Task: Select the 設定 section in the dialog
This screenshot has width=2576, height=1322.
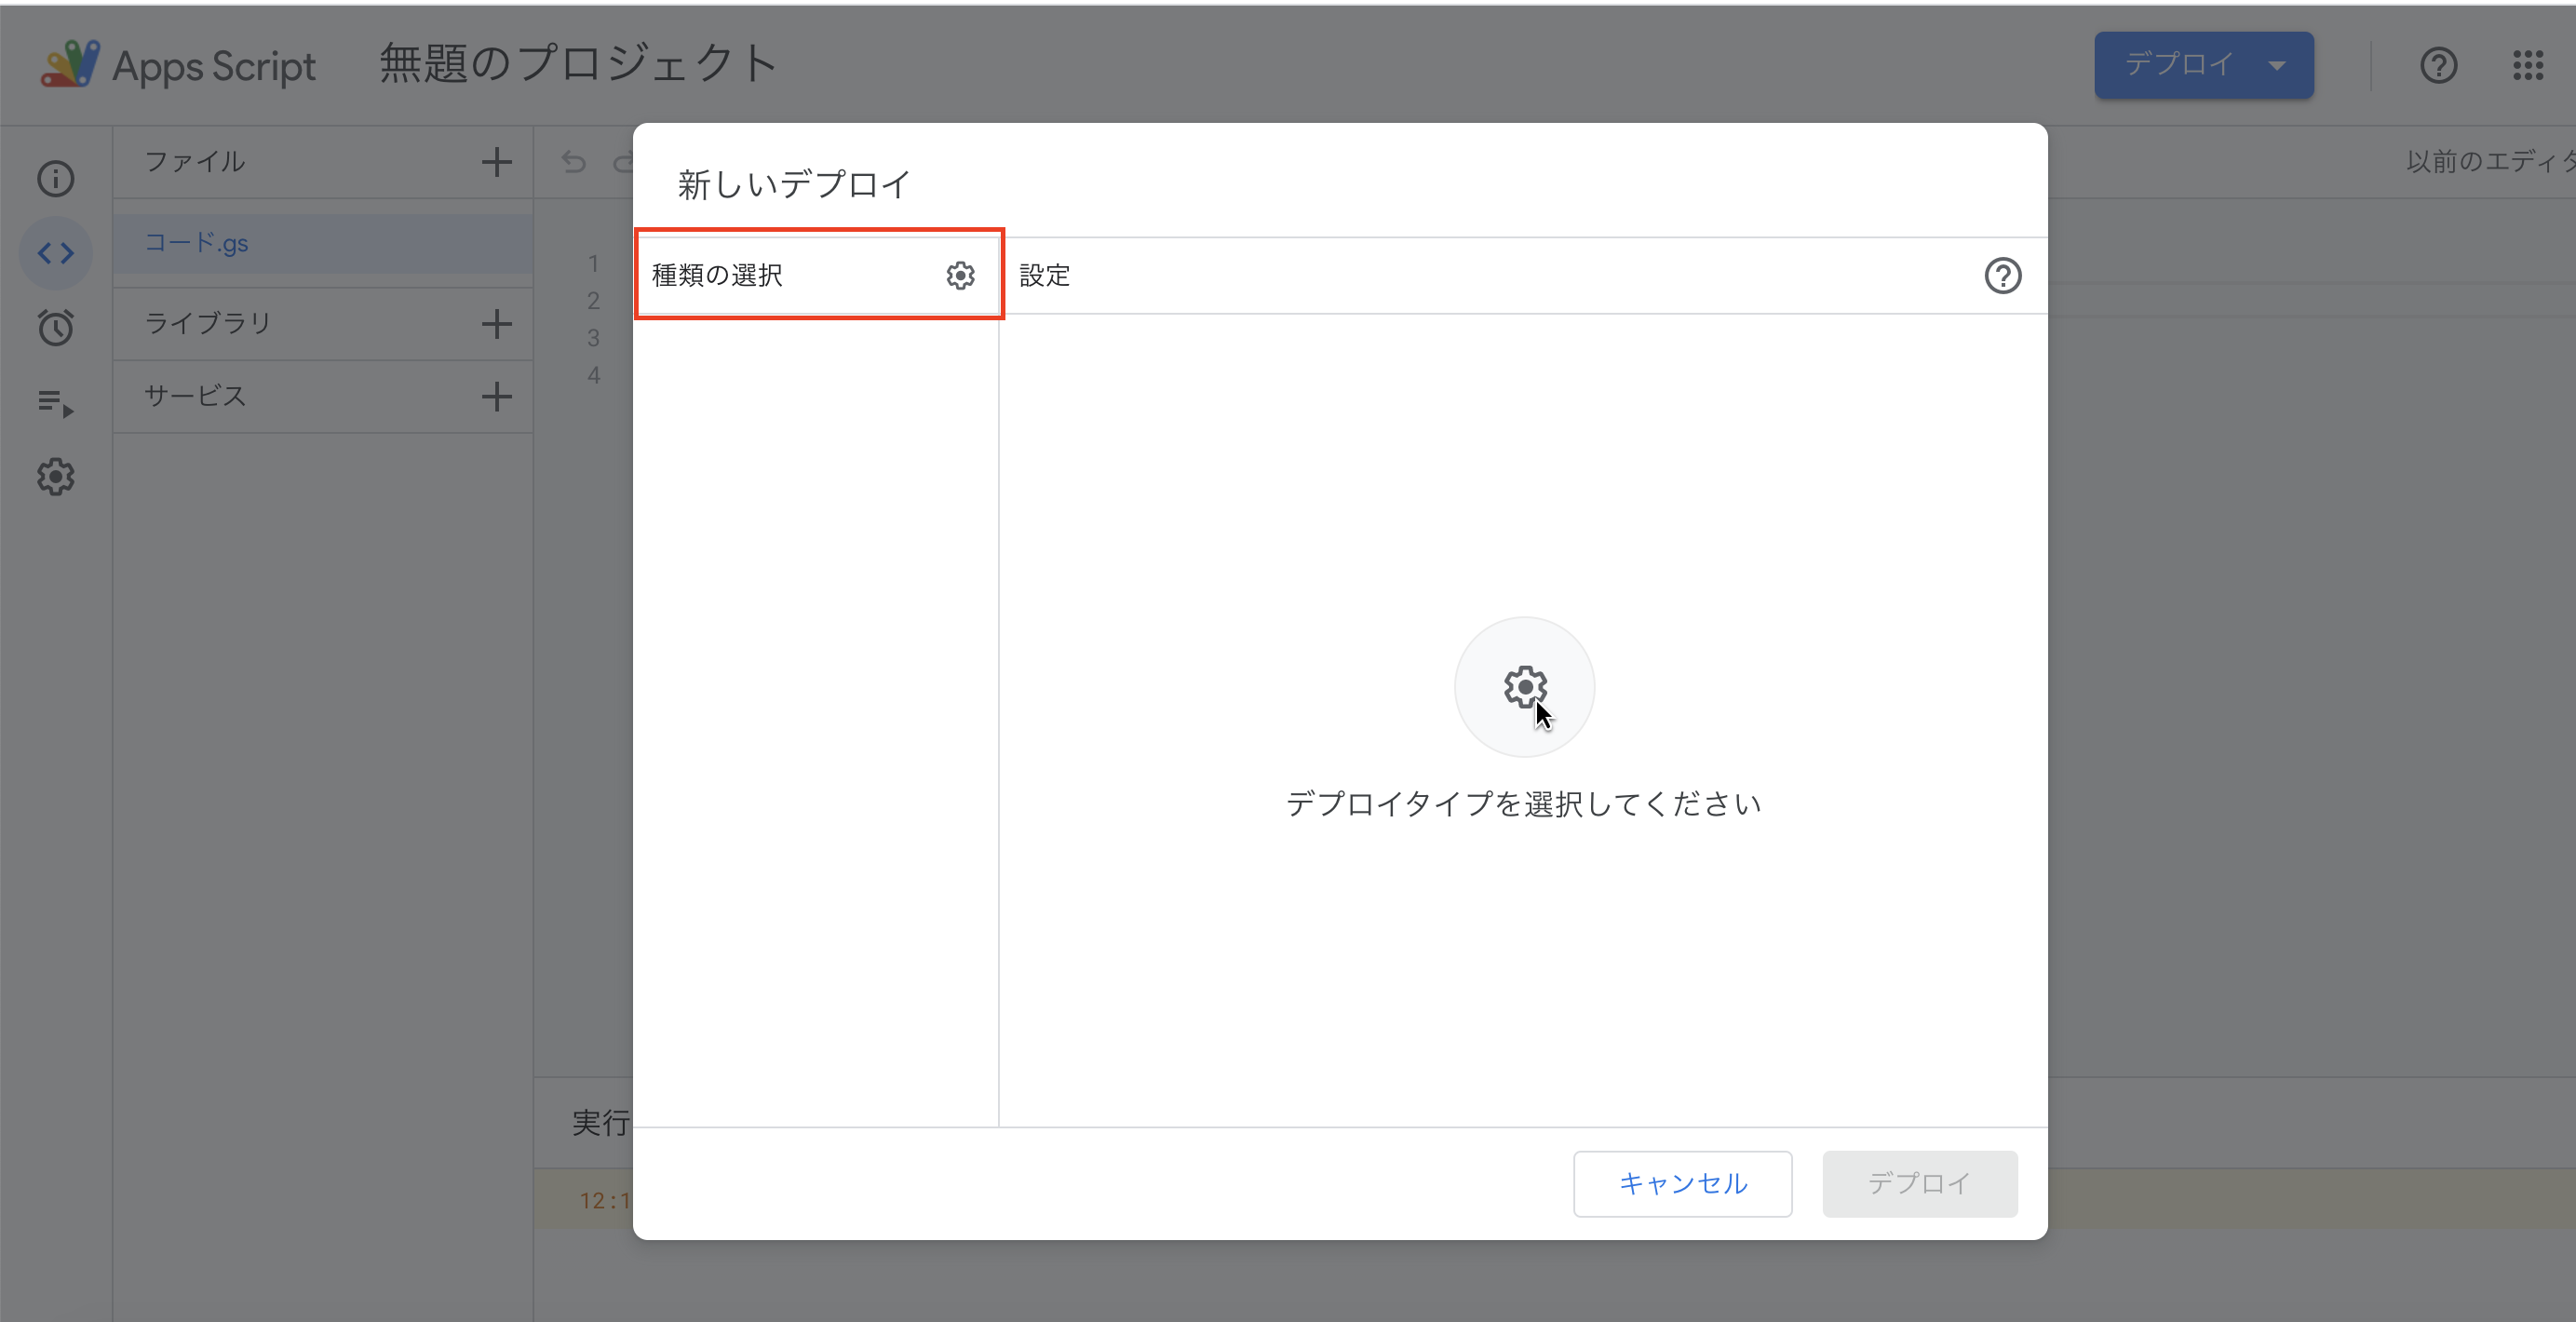Action: [x=1044, y=275]
